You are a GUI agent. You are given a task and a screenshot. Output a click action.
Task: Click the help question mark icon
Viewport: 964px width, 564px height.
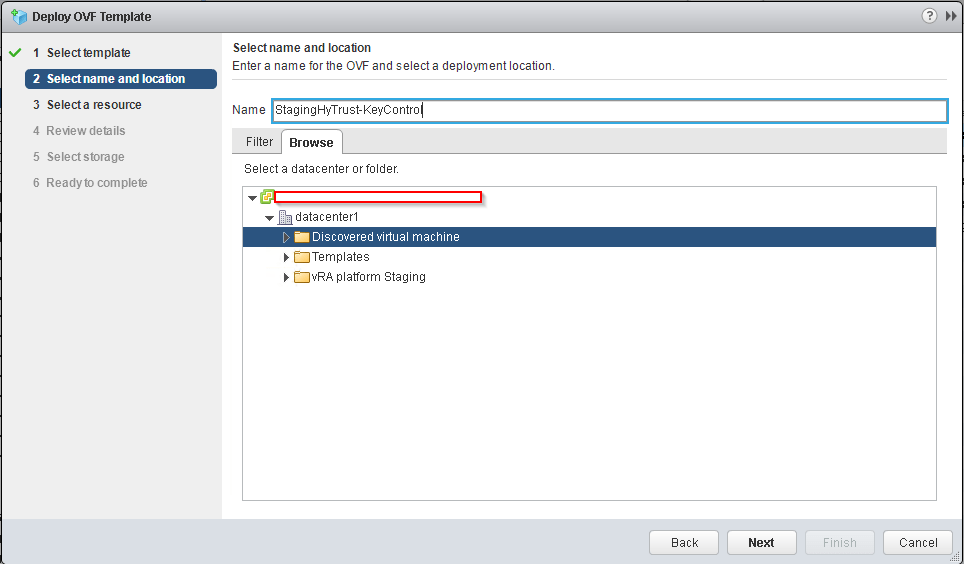pyautogui.click(x=929, y=16)
